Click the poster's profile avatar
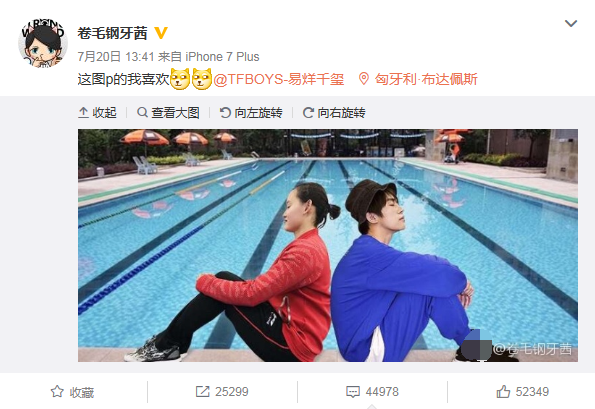This screenshot has height=409, width=595. [43, 43]
